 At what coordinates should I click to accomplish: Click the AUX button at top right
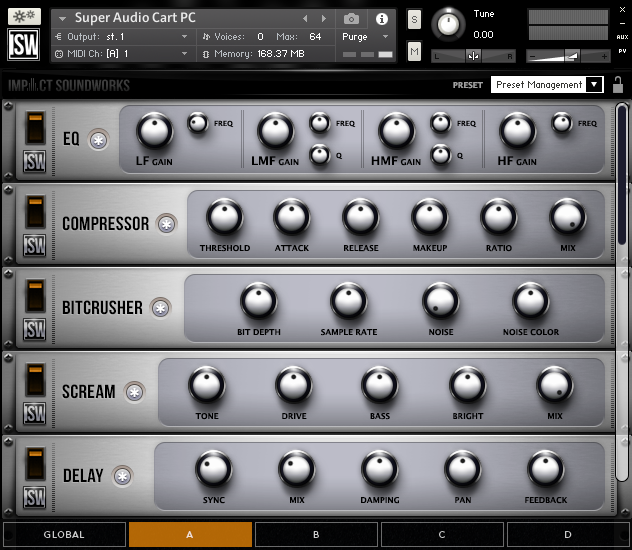(622, 37)
